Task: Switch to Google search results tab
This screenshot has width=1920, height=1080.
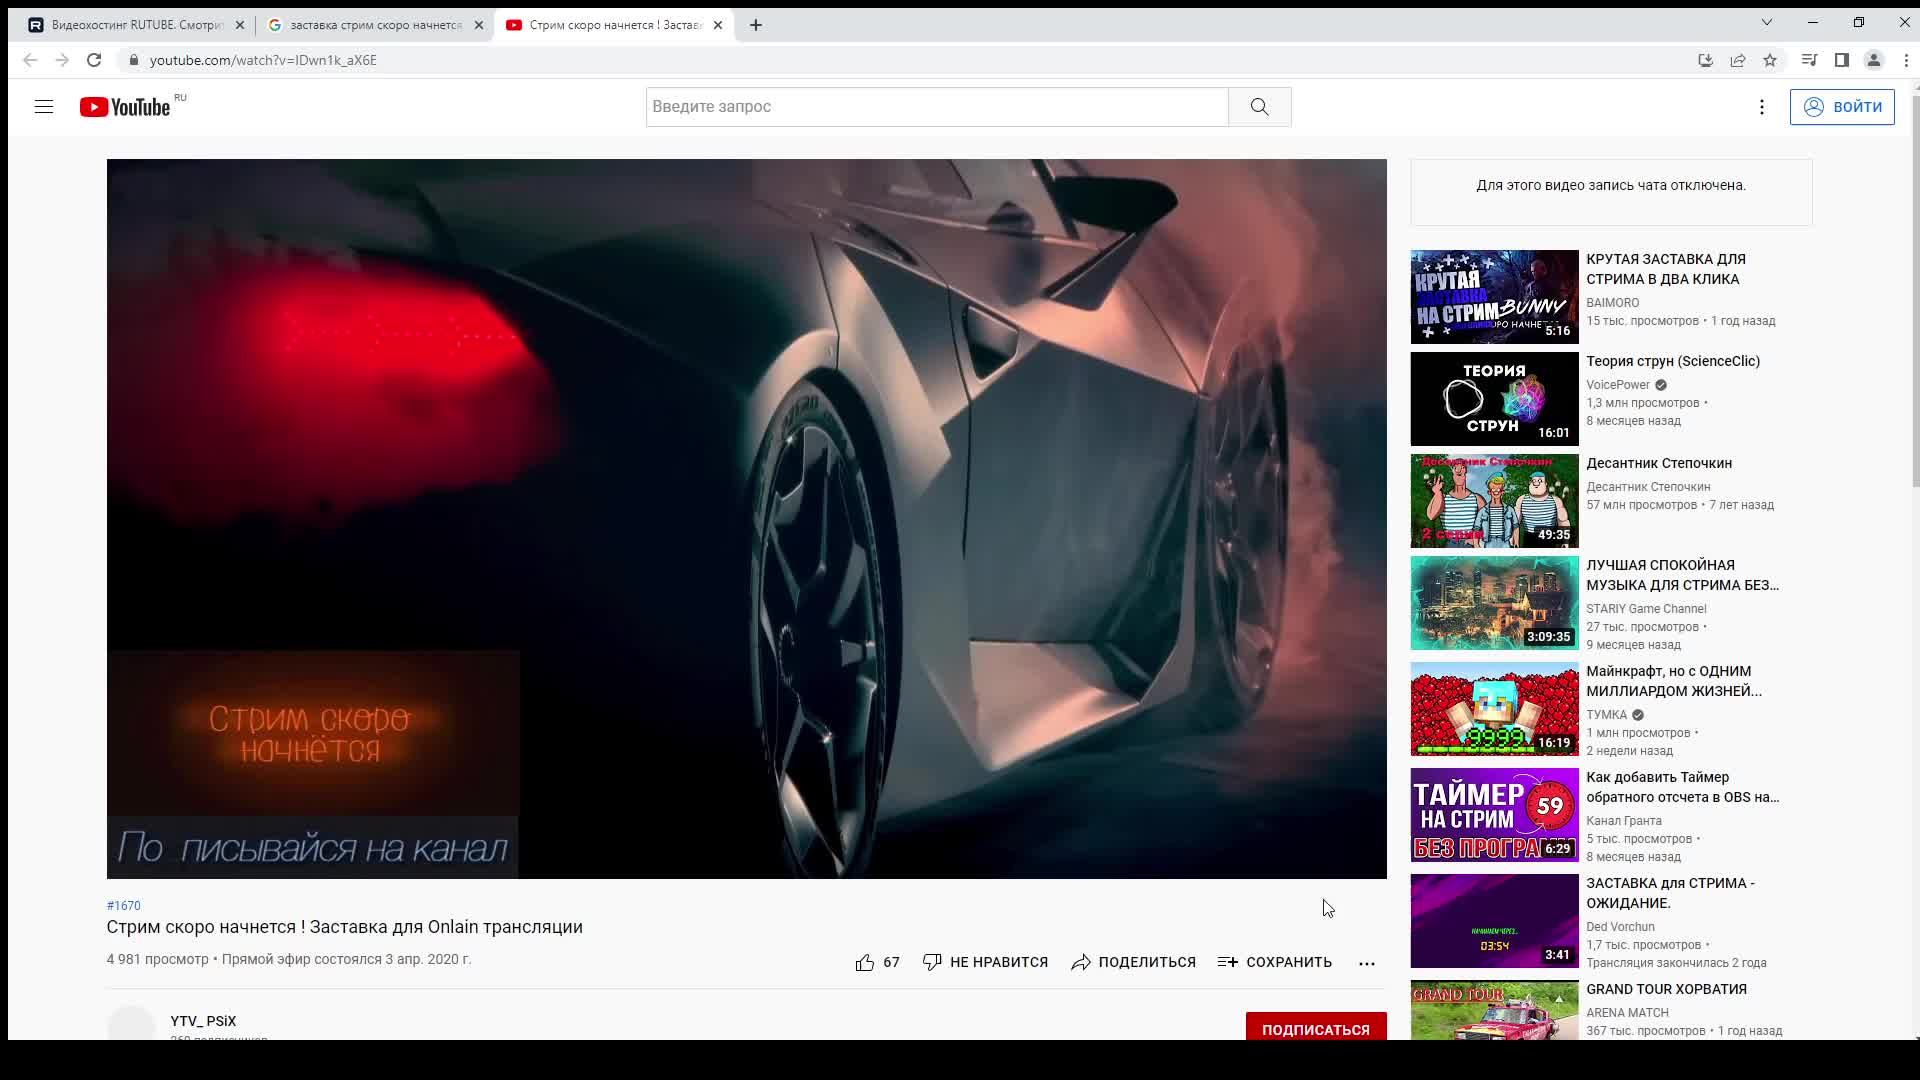Action: click(x=370, y=25)
